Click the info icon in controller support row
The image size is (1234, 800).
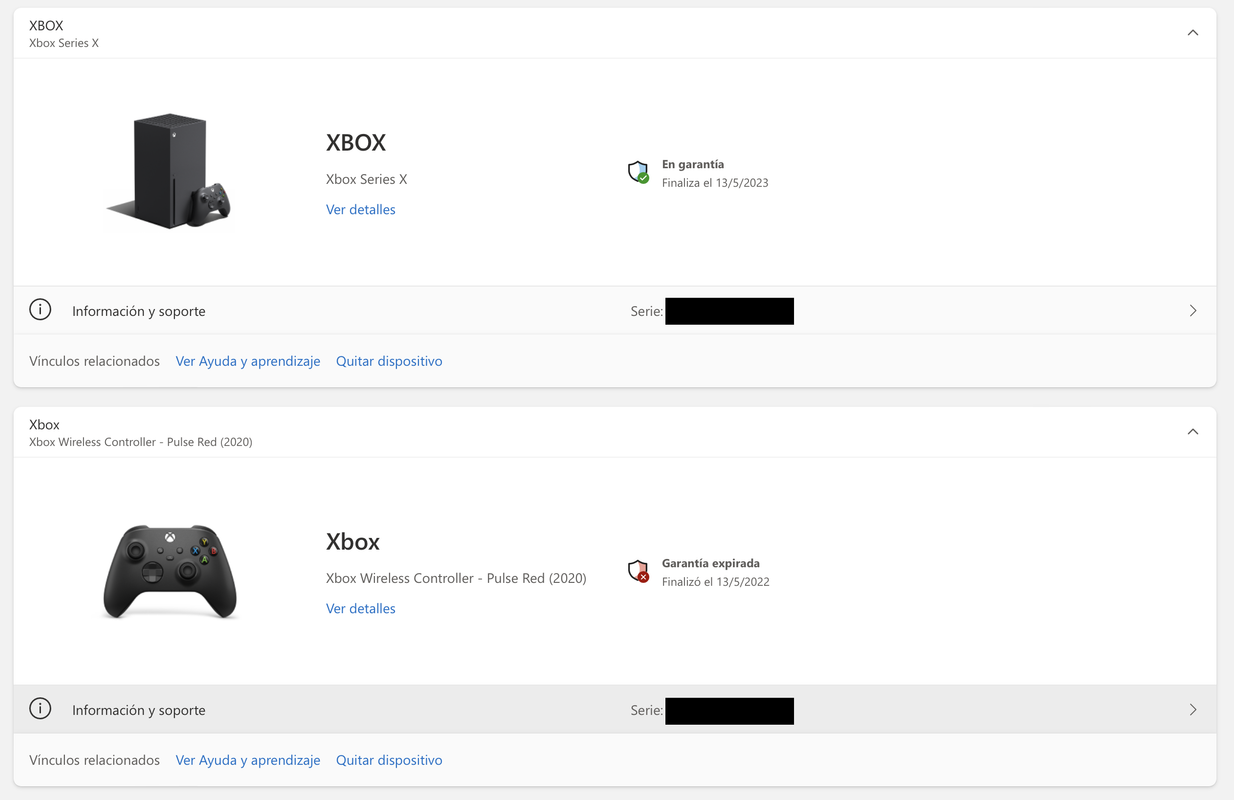click(40, 709)
